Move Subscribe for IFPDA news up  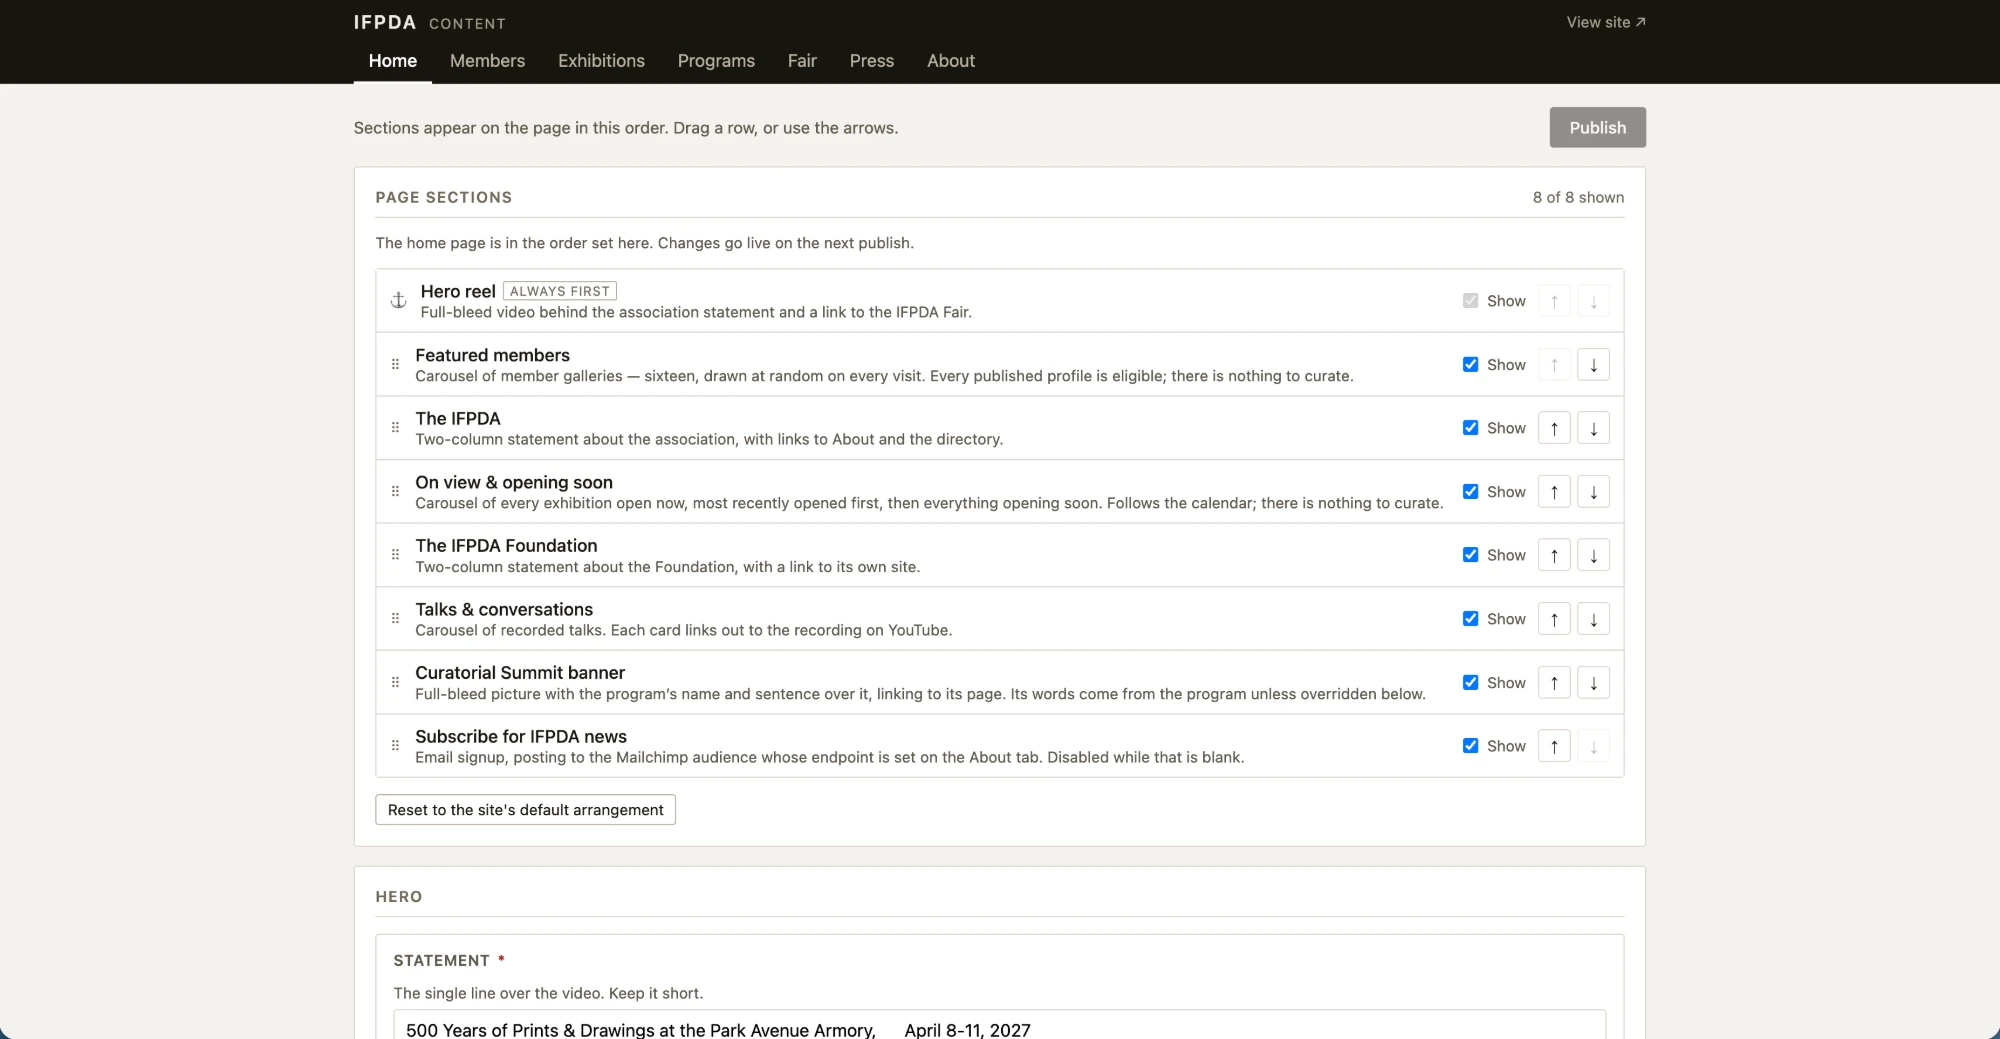pyautogui.click(x=1554, y=746)
